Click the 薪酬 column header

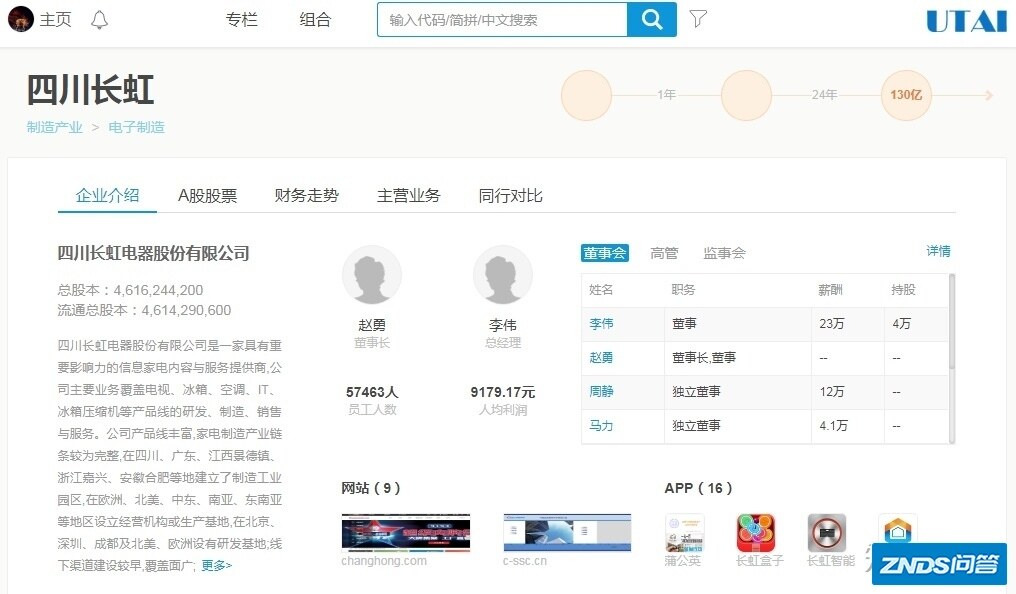(831, 290)
